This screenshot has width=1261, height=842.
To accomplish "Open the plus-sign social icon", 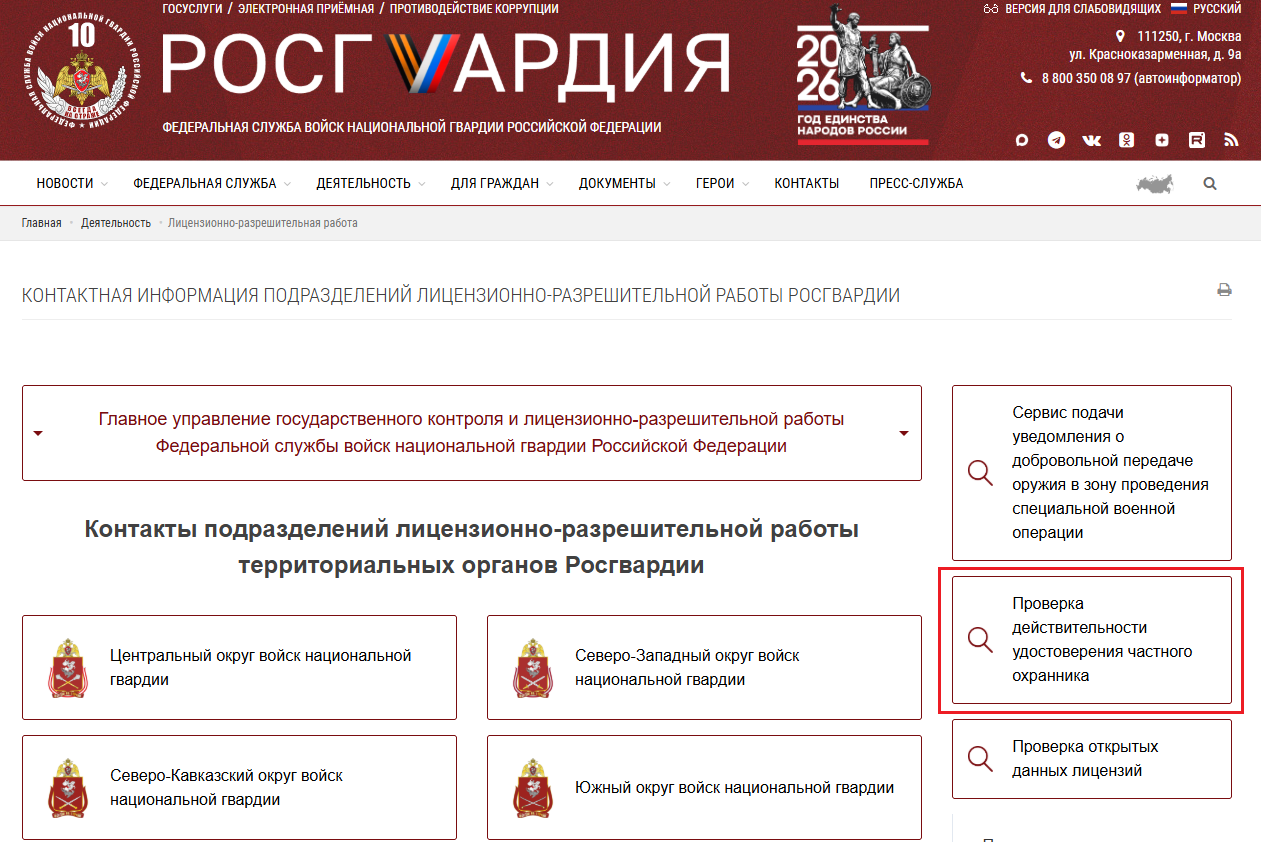I will pyautogui.click(x=1161, y=141).
